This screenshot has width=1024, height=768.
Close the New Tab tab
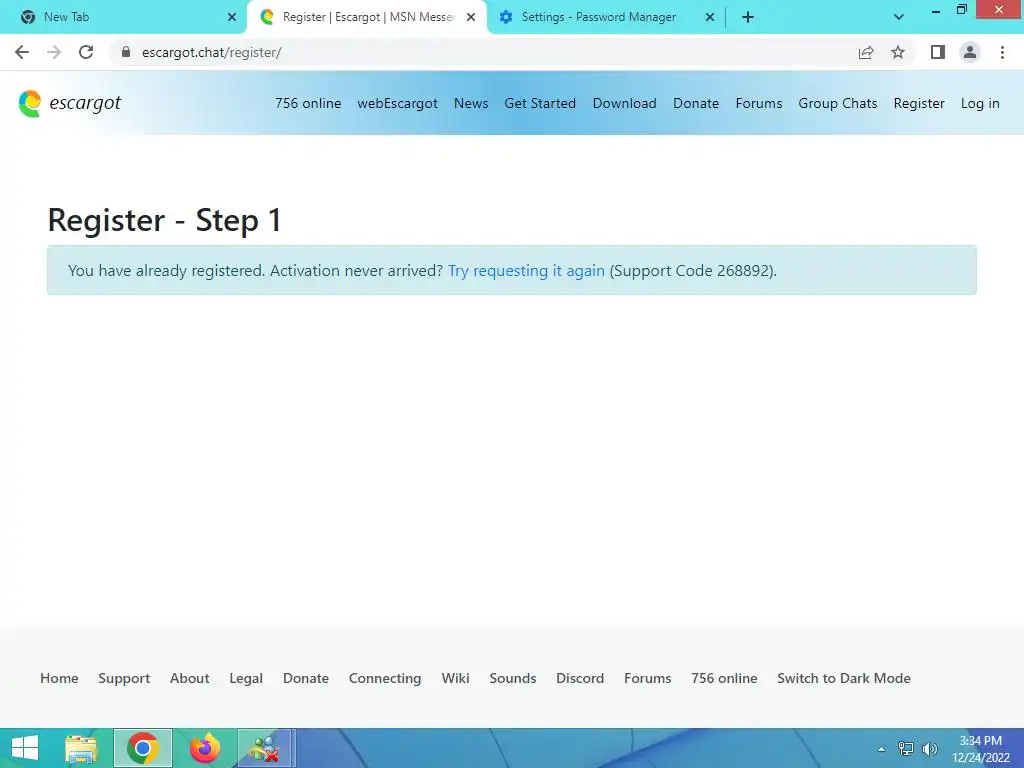coord(232,17)
